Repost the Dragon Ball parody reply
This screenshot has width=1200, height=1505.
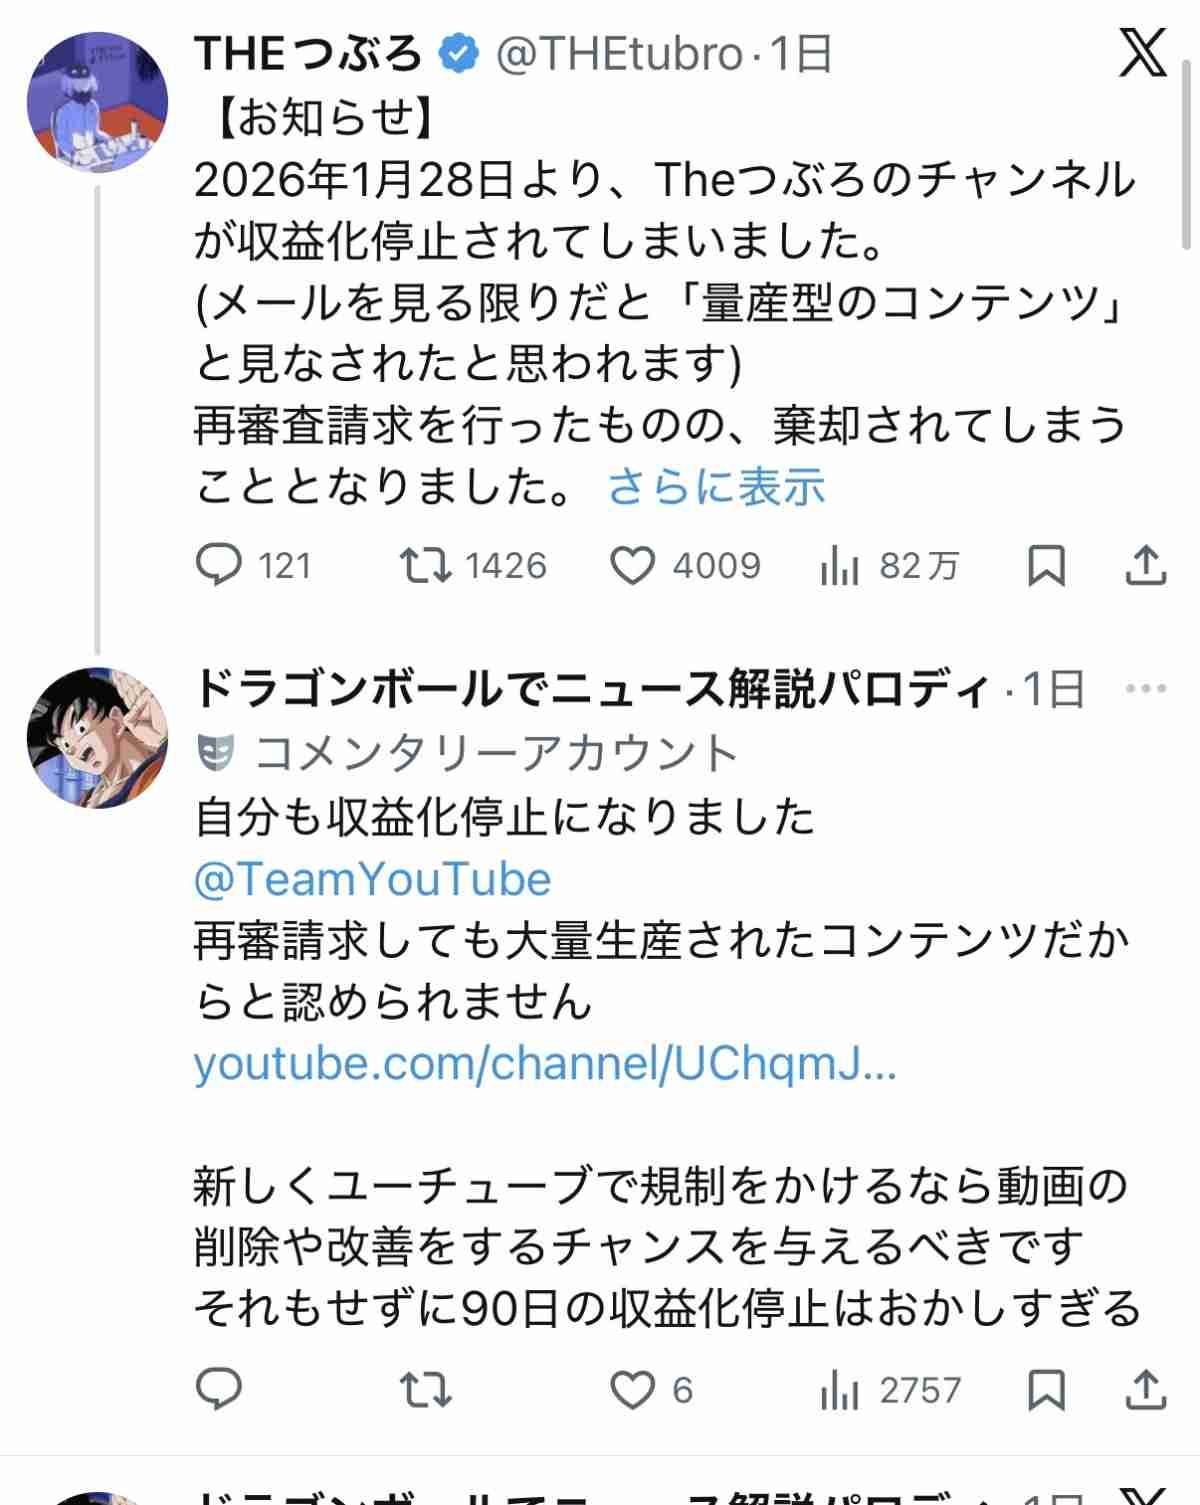(425, 1389)
